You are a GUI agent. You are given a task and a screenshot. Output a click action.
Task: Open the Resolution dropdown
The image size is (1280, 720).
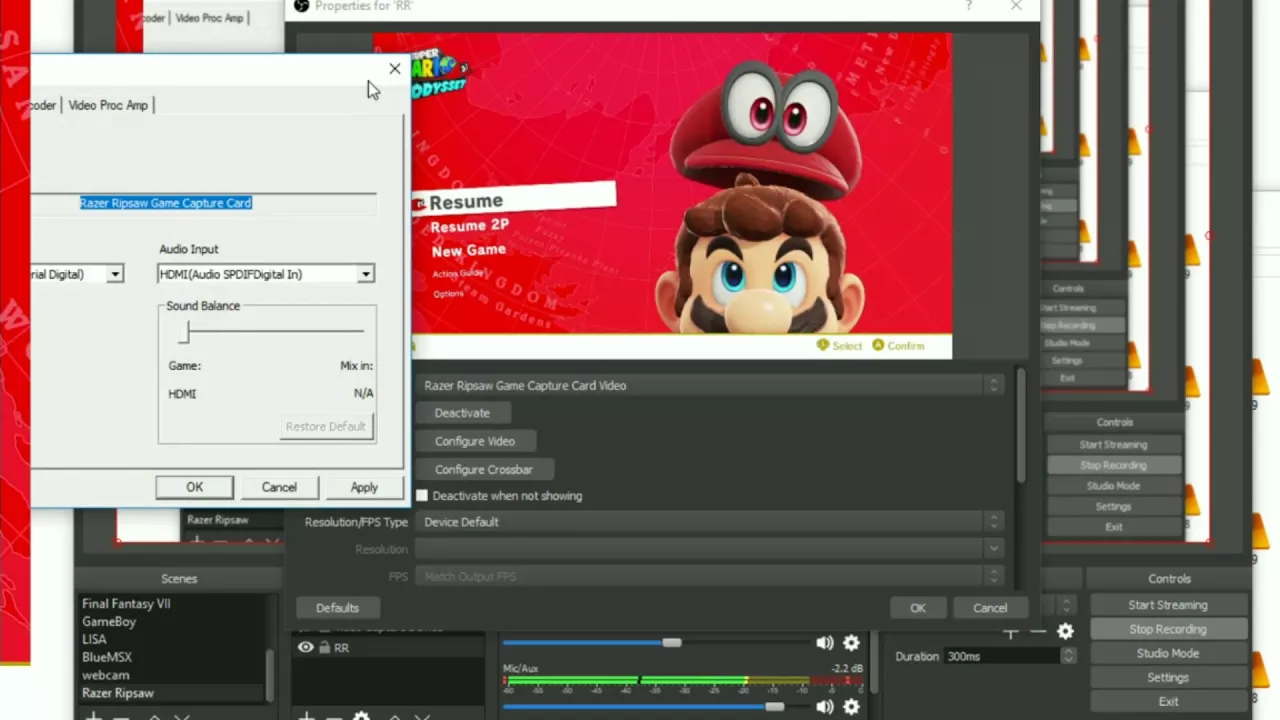(x=709, y=549)
